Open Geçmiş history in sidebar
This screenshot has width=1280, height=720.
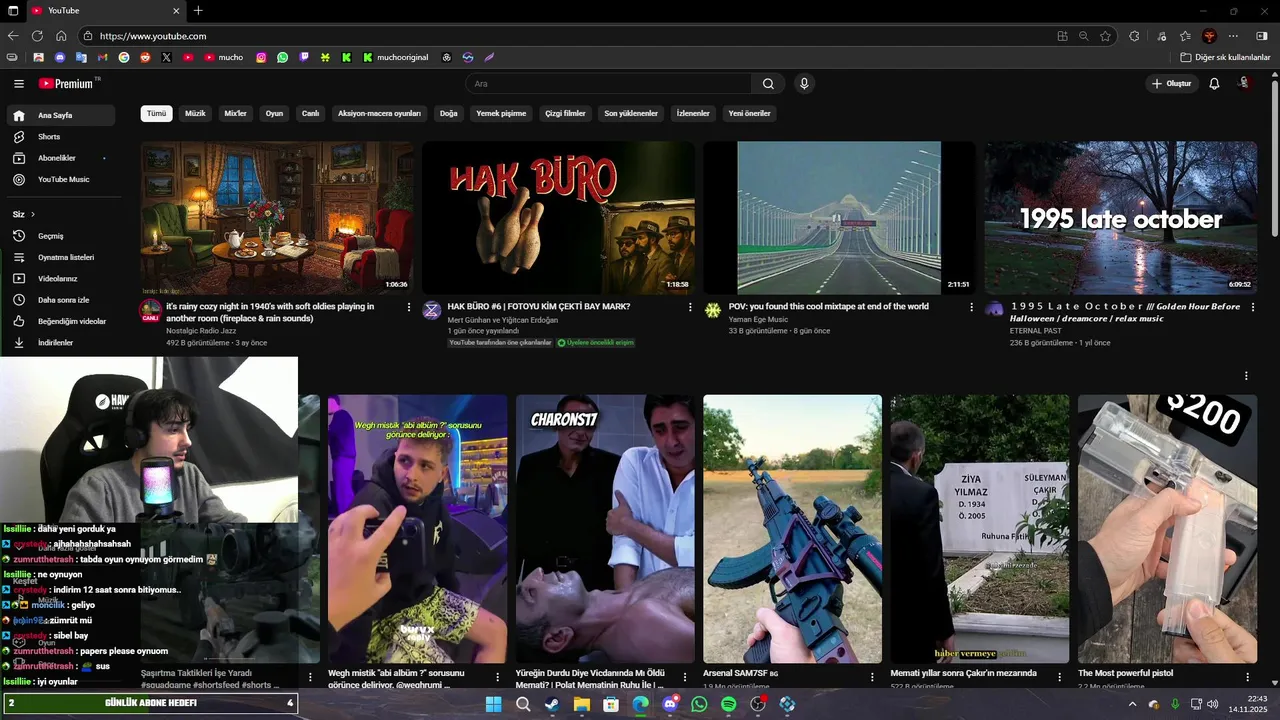point(60,236)
